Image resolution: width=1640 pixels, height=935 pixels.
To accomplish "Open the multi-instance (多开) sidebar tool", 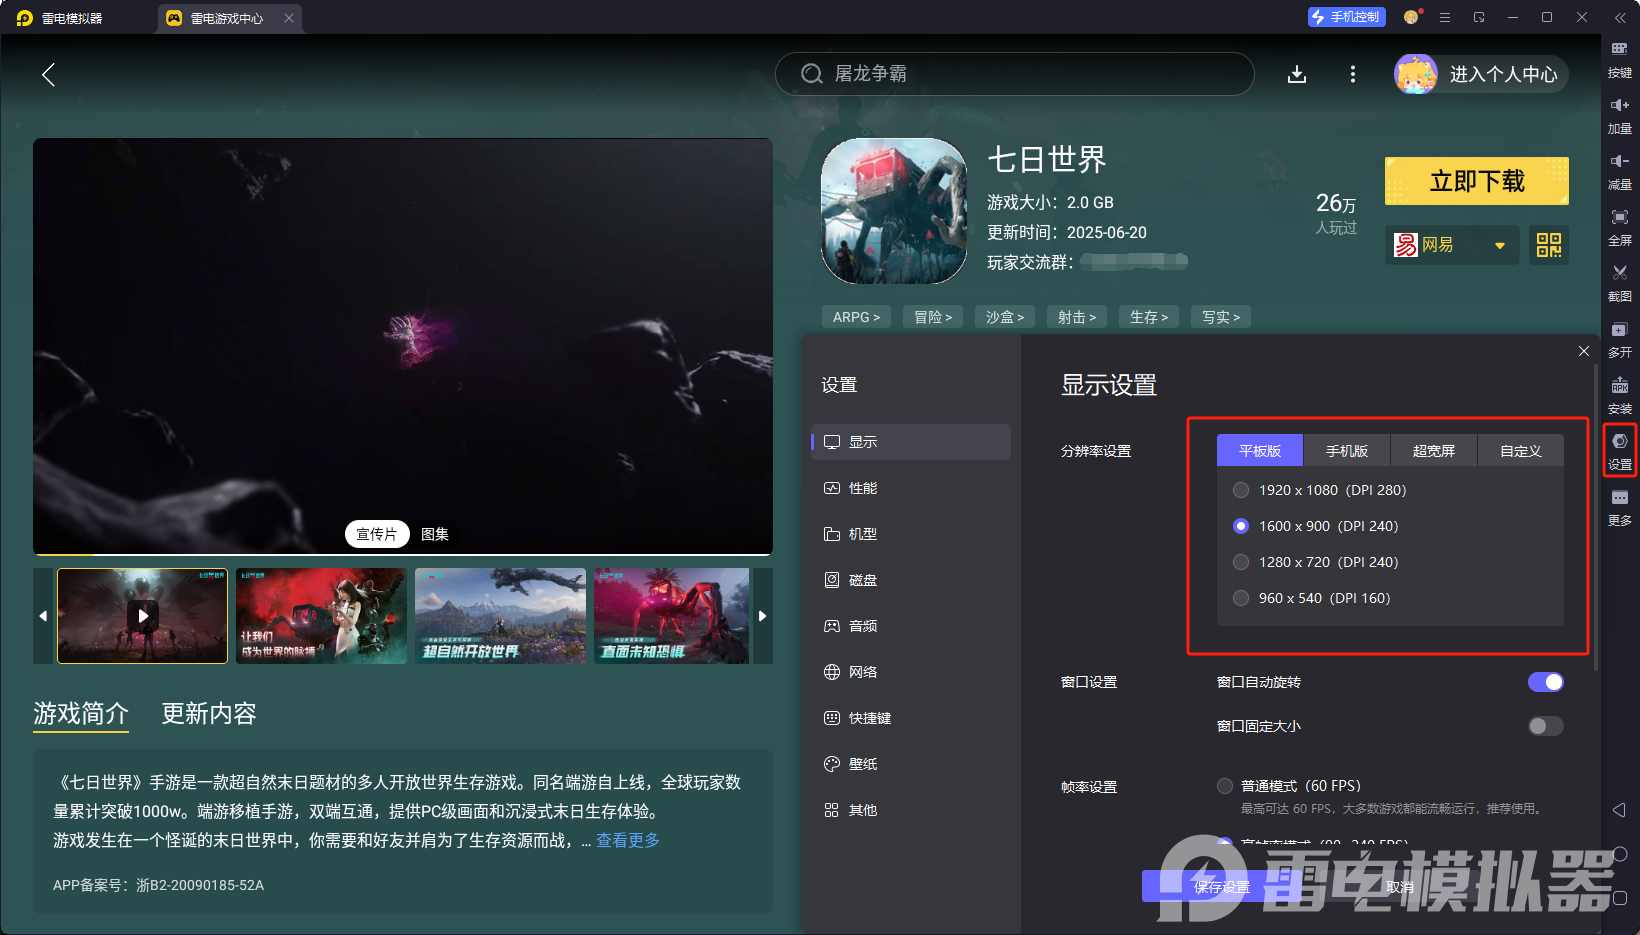I will pos(1619,330).
